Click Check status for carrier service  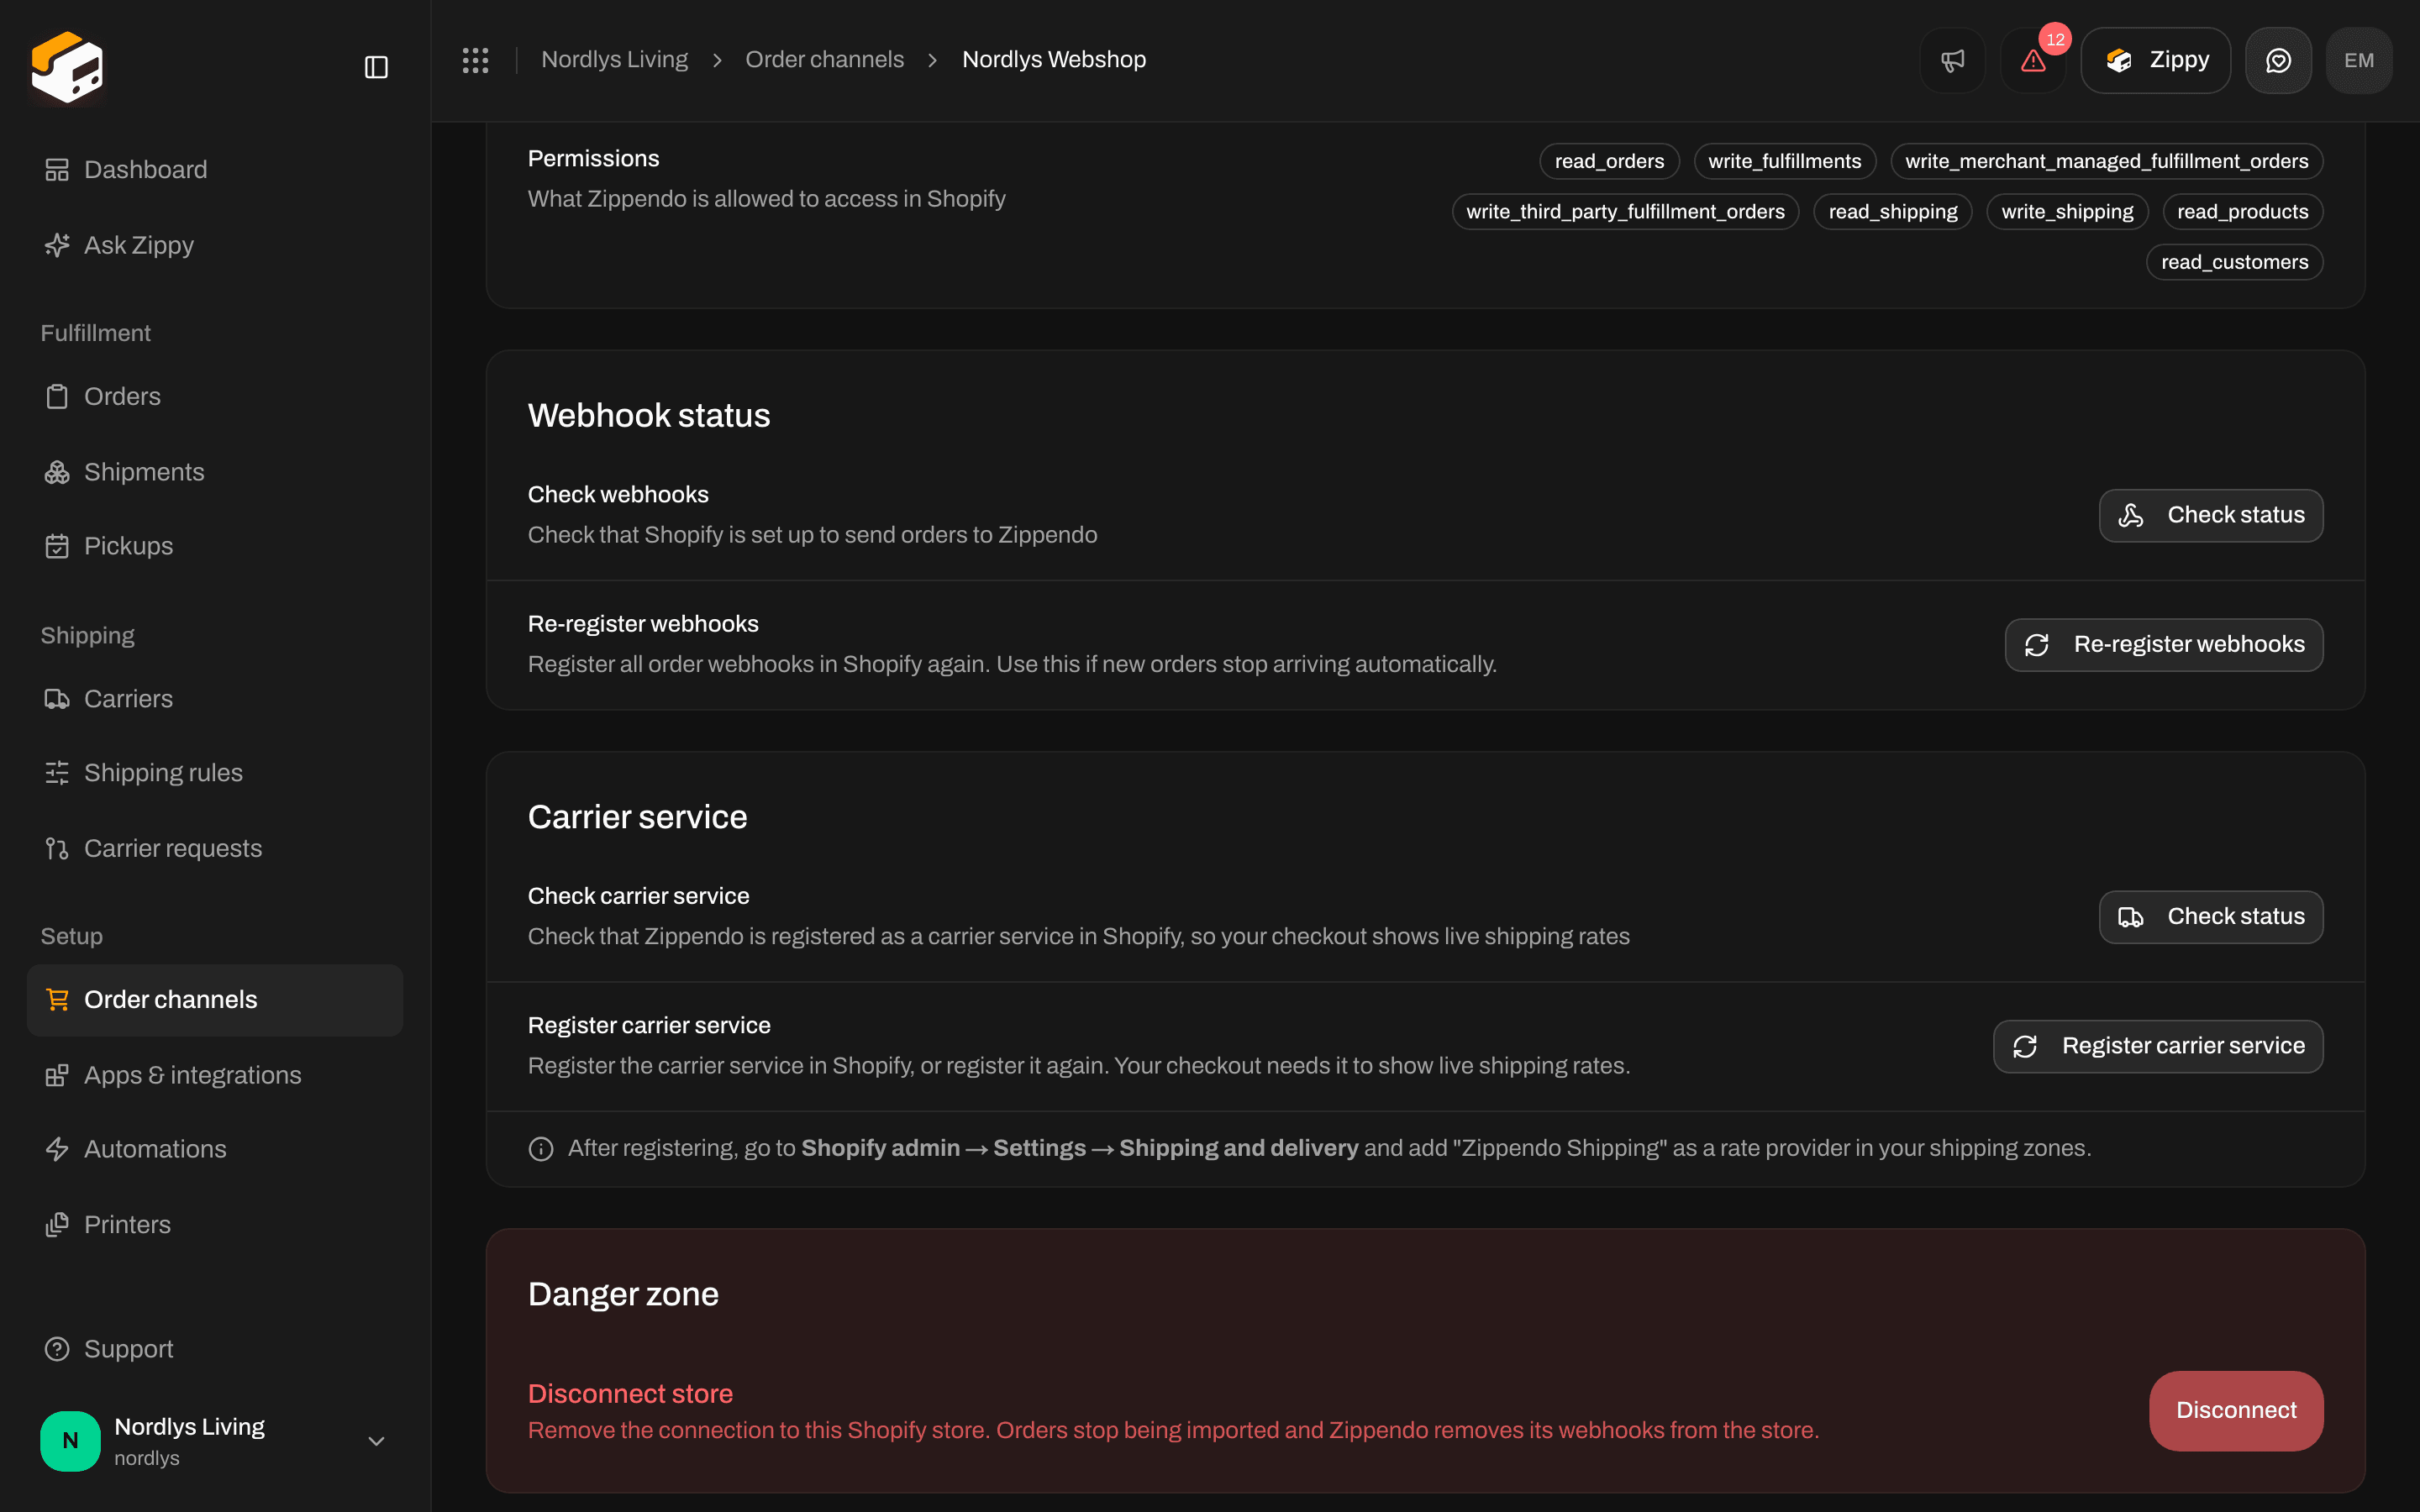click(x=2210, y=917)
